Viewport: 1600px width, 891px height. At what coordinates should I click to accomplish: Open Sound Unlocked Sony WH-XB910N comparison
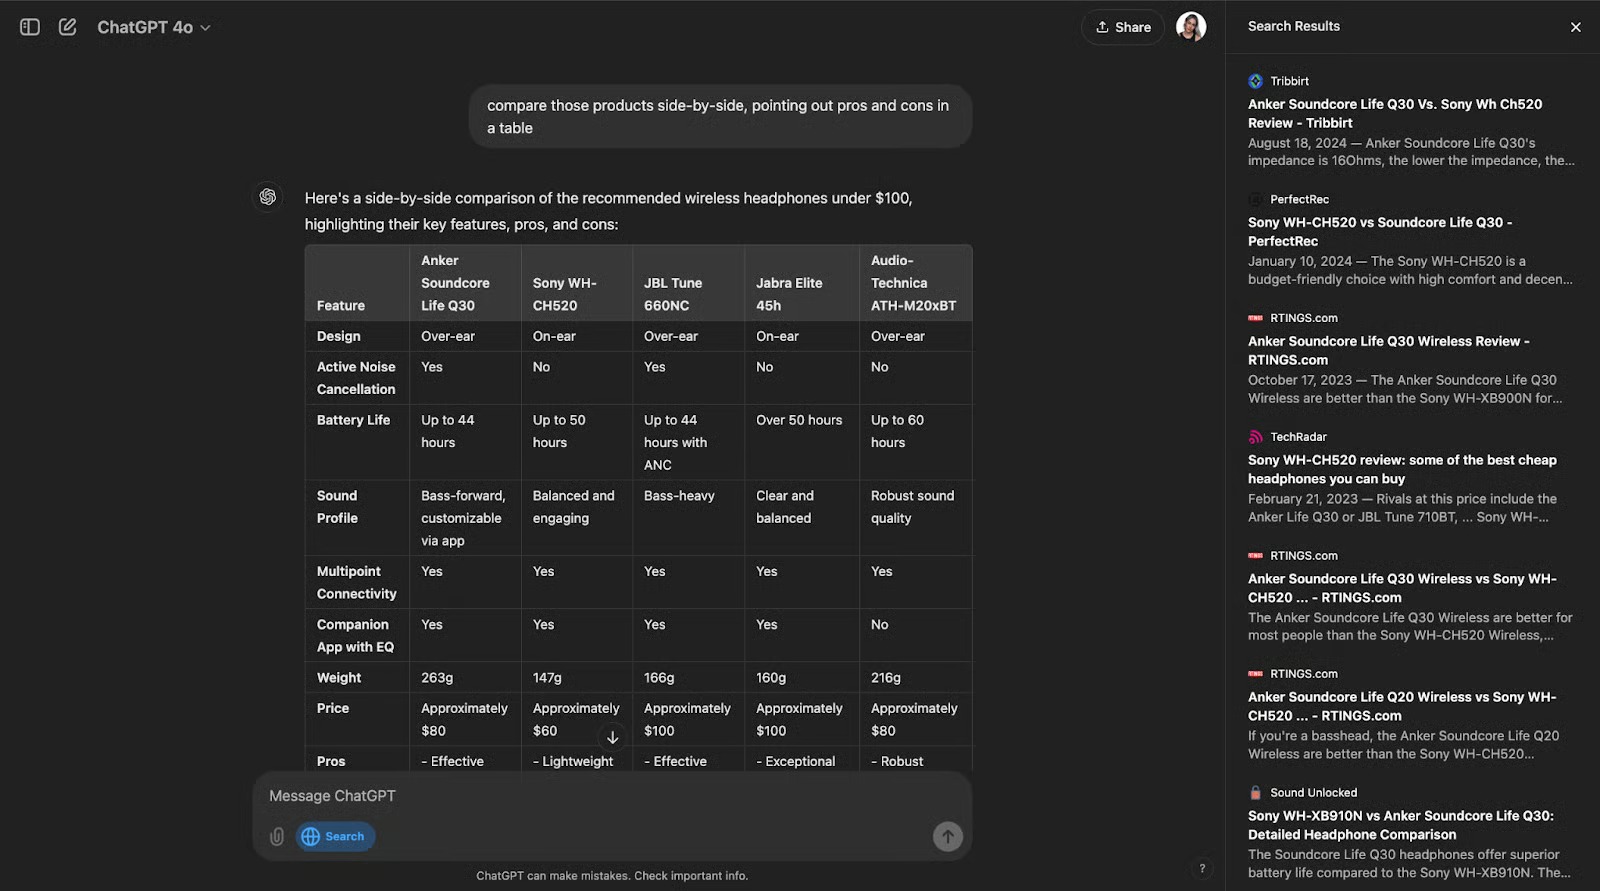1400,825
